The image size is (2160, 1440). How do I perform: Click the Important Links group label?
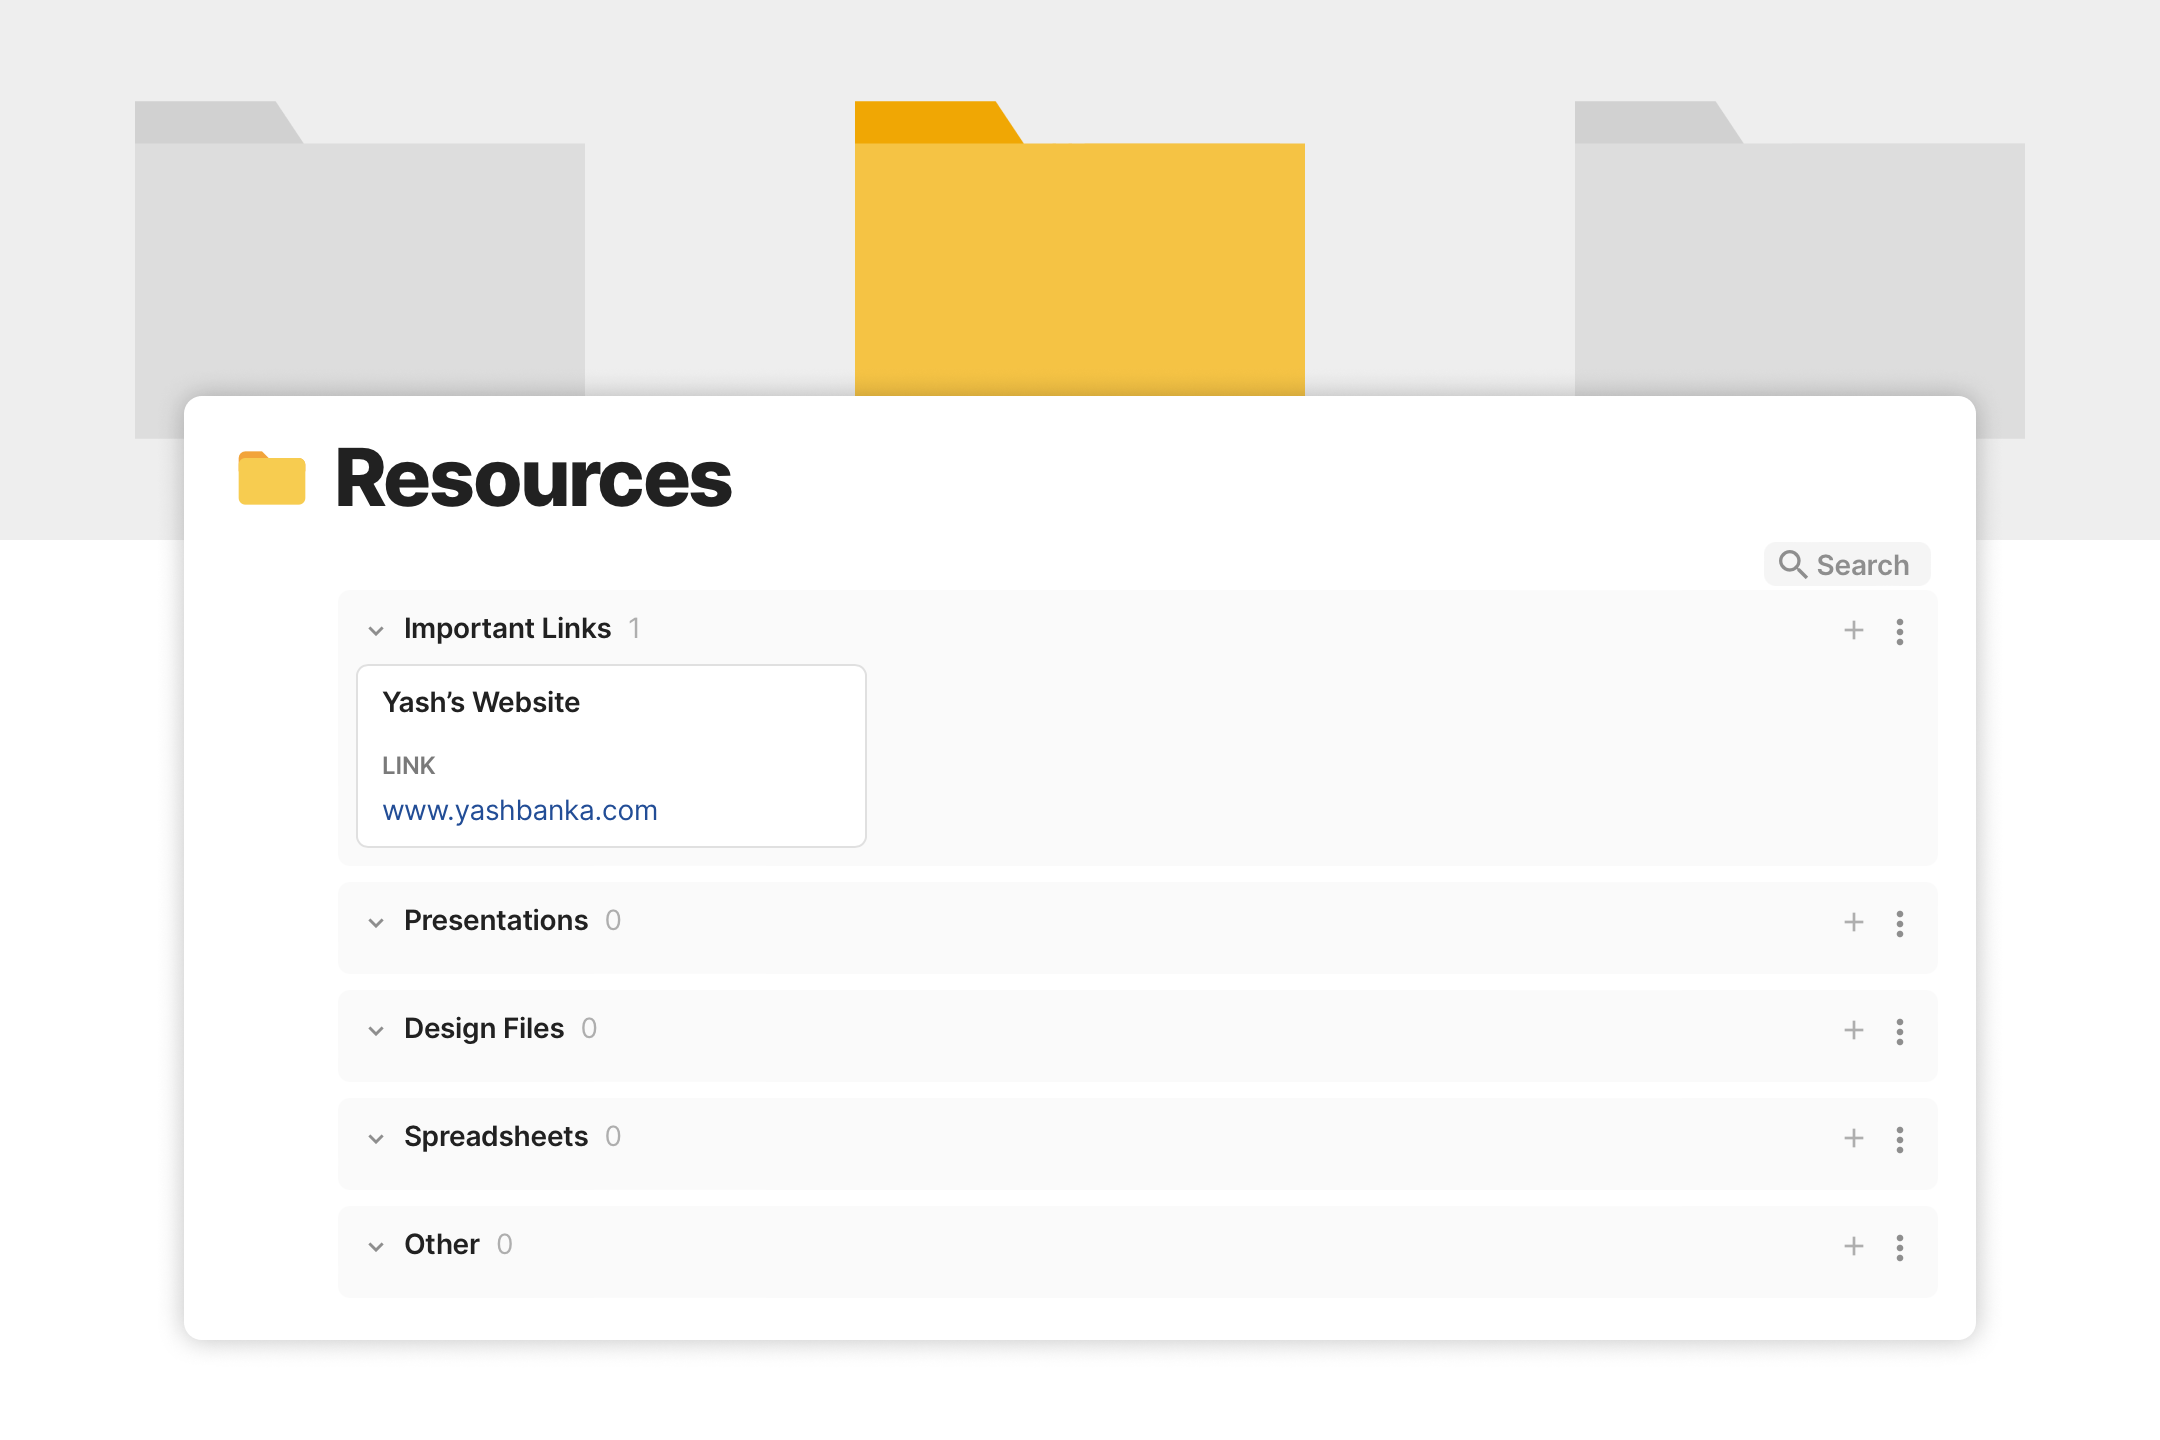(507, 628)
